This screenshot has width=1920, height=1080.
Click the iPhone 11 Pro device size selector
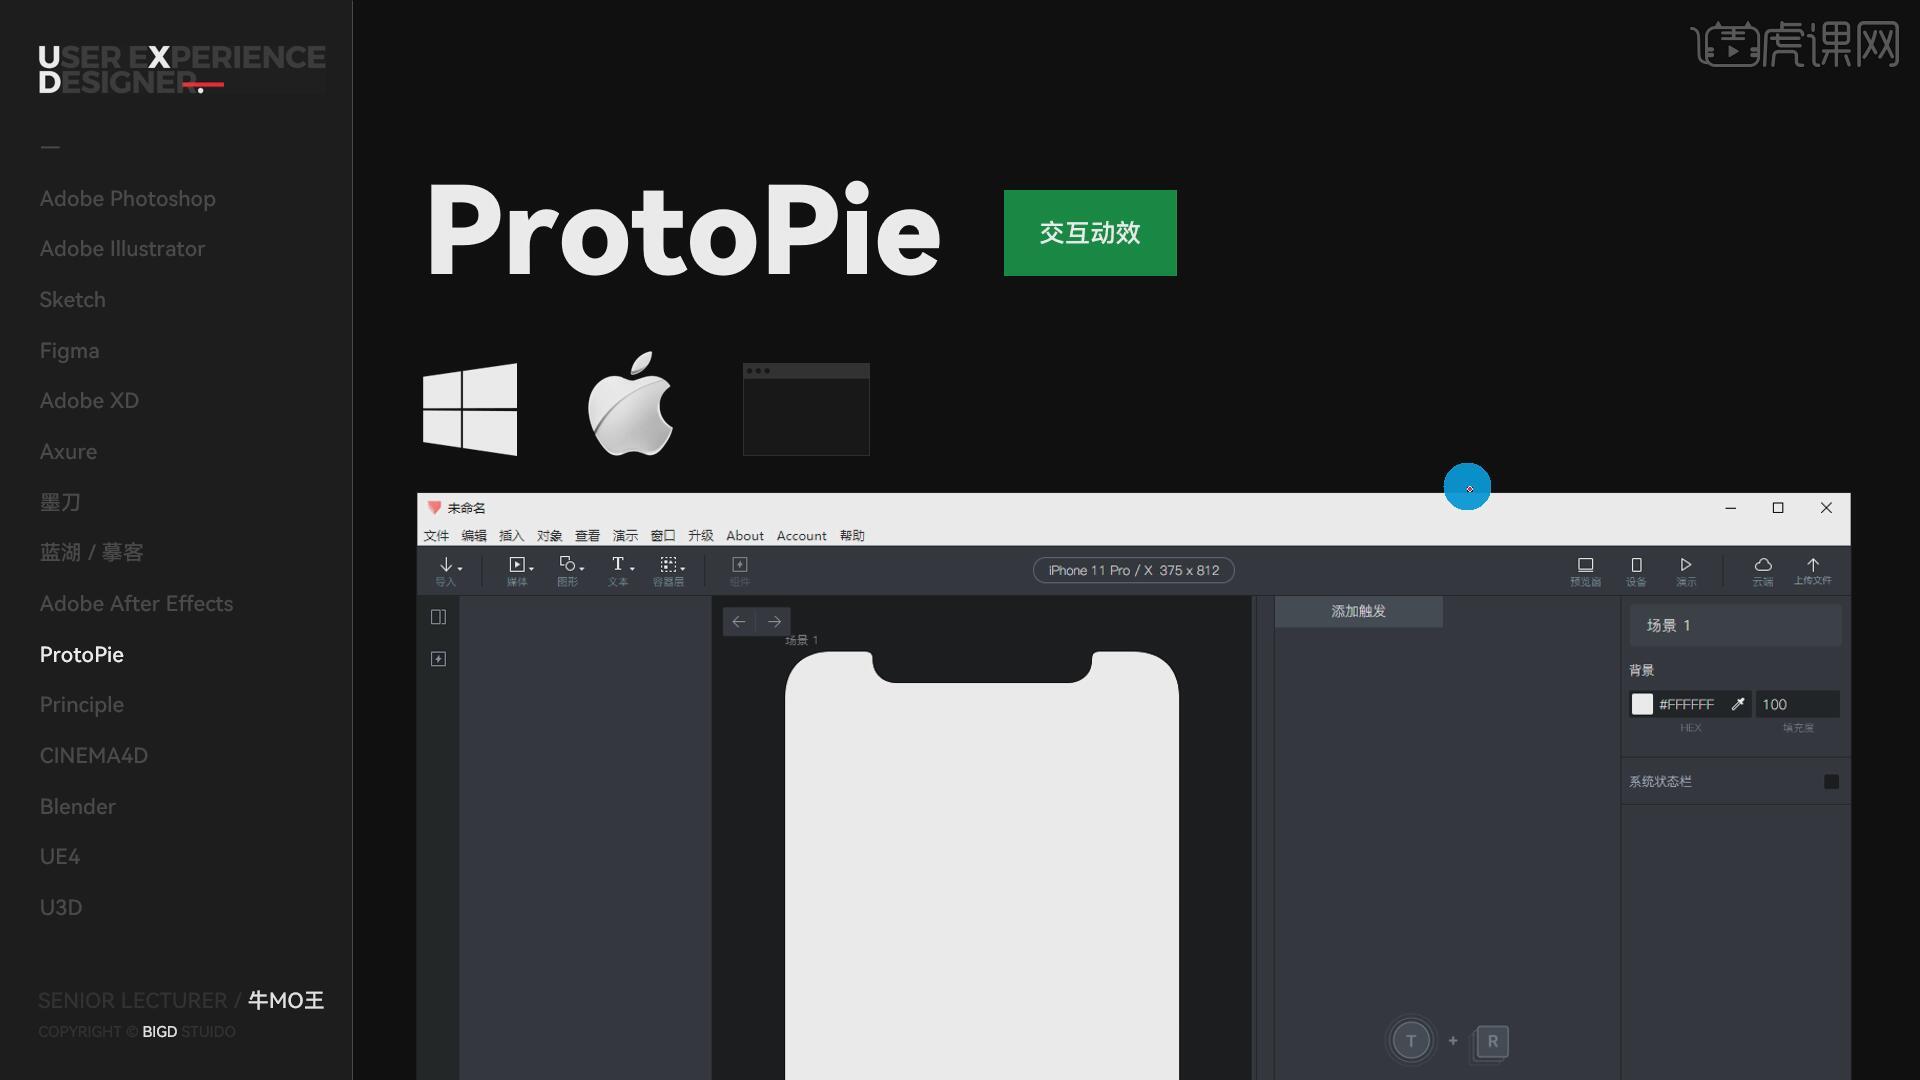click(1133, 570)
